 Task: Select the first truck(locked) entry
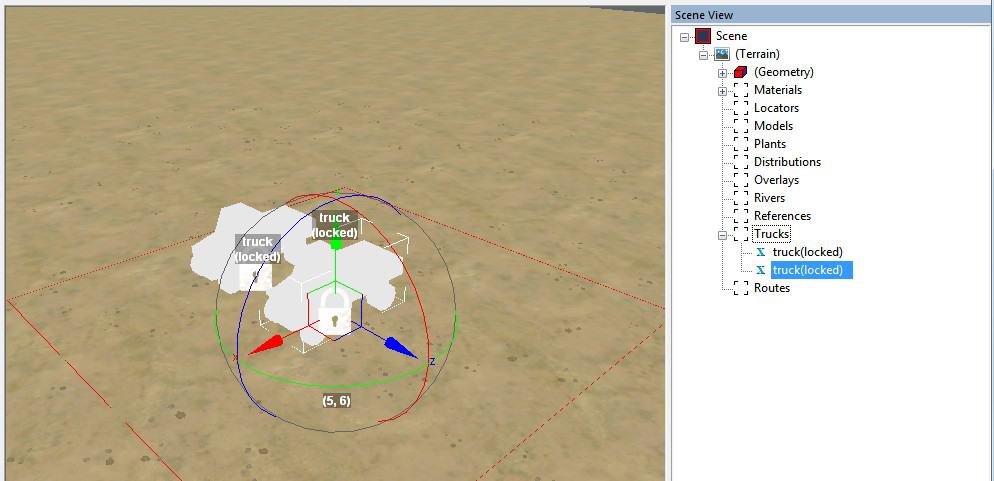[807, 252]
